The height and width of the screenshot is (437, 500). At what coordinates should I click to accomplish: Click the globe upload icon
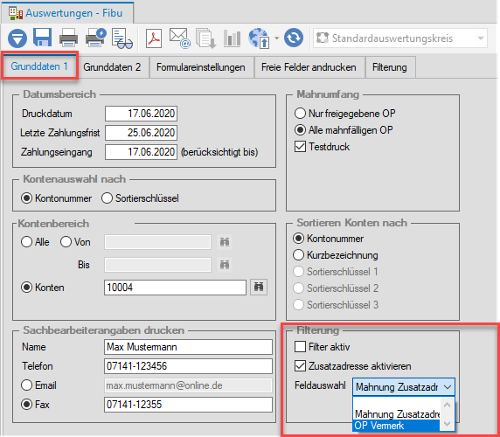pos(259,38)
